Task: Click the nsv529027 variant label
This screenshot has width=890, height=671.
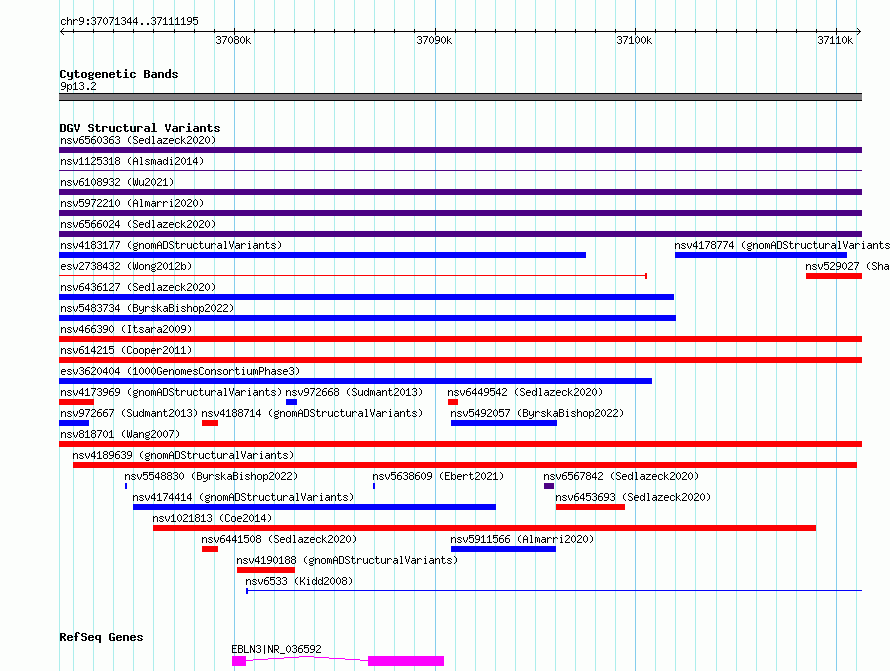Action: point(847,266)
